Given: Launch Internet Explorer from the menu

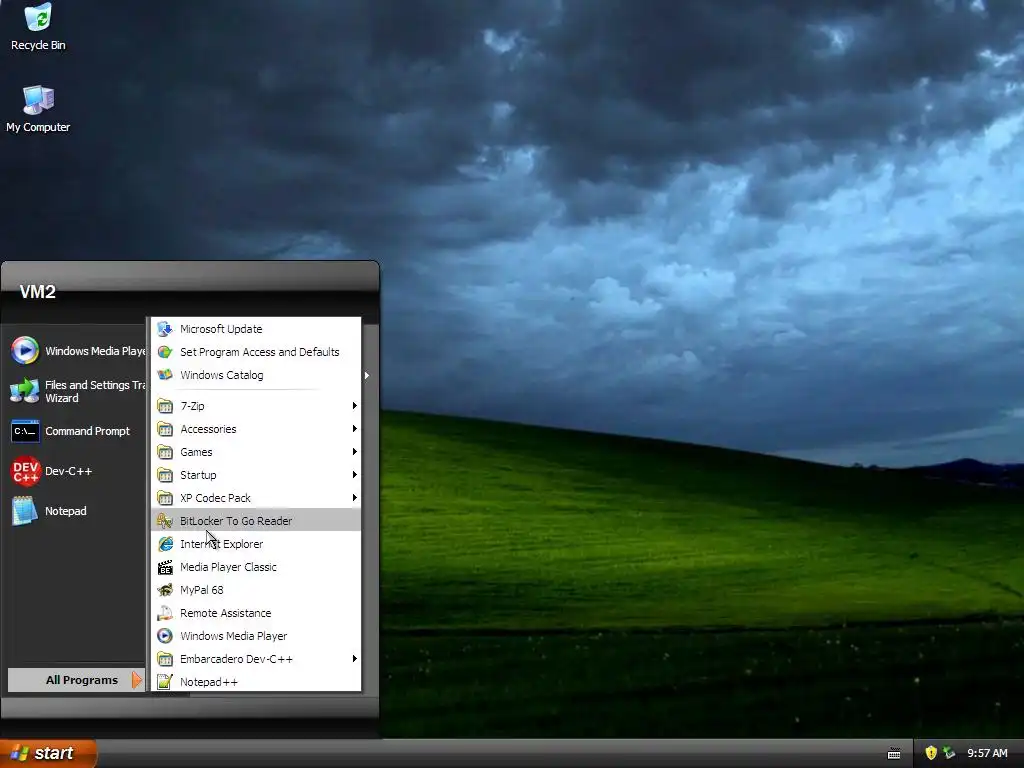Looking at the screenshot, I should point(256,544).
